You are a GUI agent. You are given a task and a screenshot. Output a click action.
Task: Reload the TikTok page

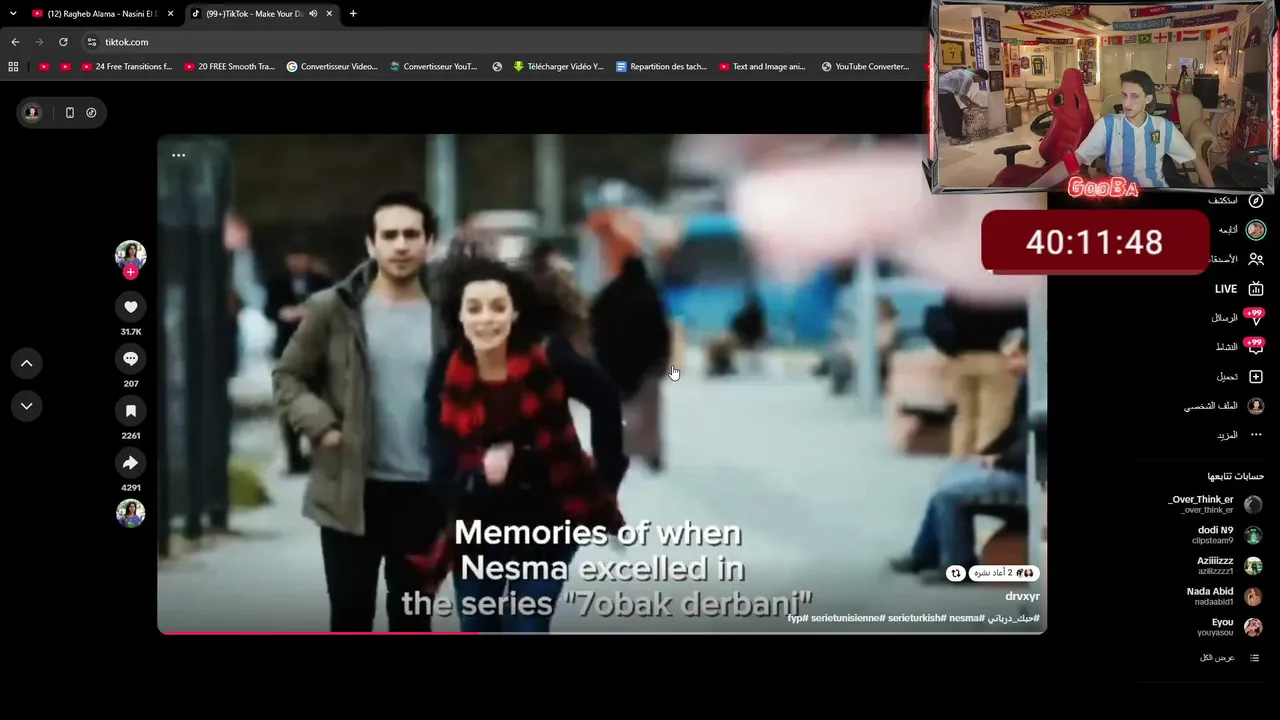pos(63,42)
